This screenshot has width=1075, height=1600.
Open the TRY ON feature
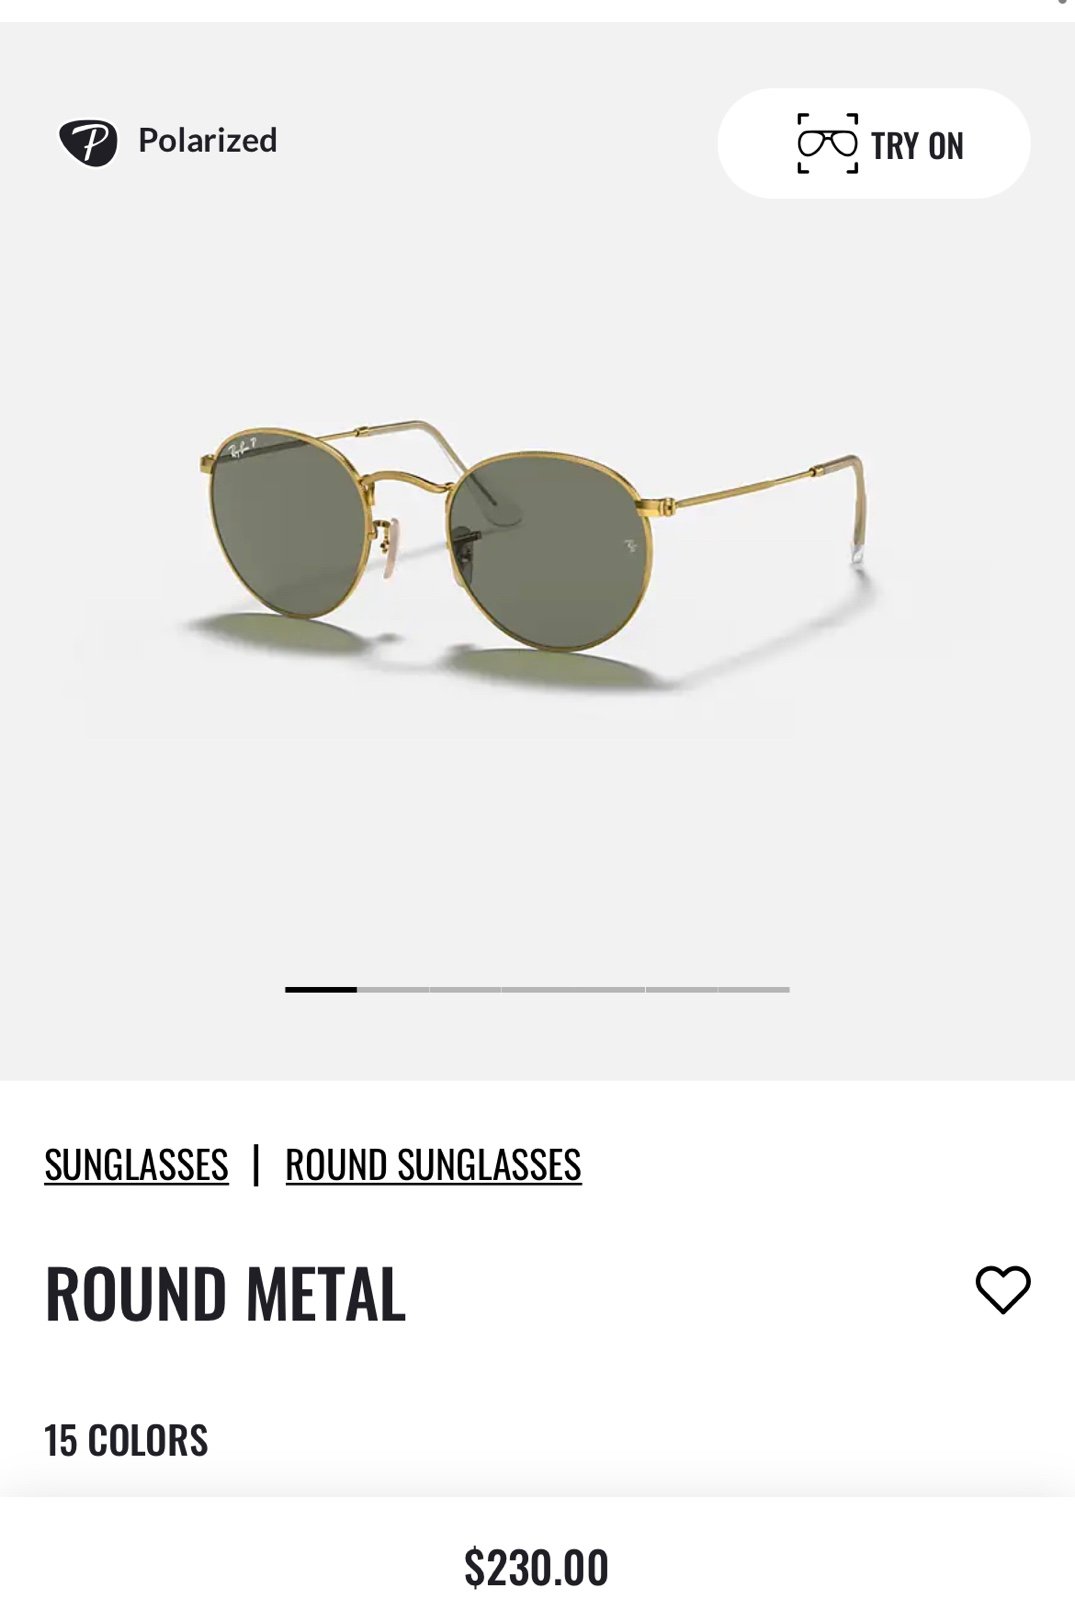(x=874, y=143)
